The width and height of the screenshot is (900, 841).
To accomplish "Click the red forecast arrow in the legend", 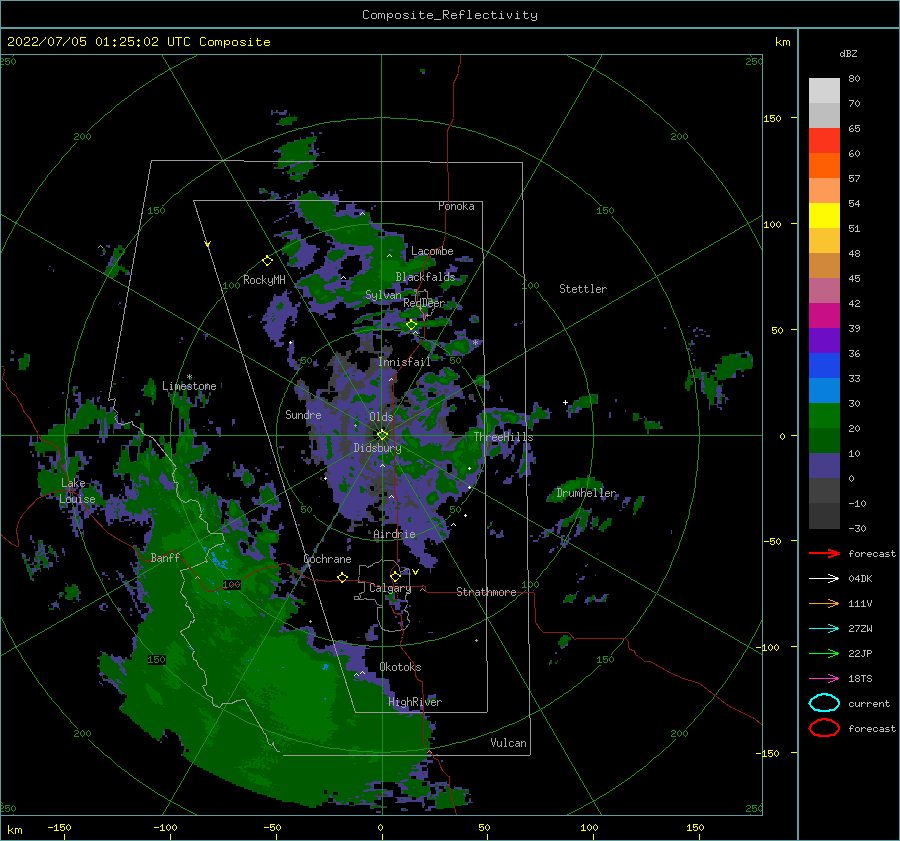I will (x=824, y=553).
